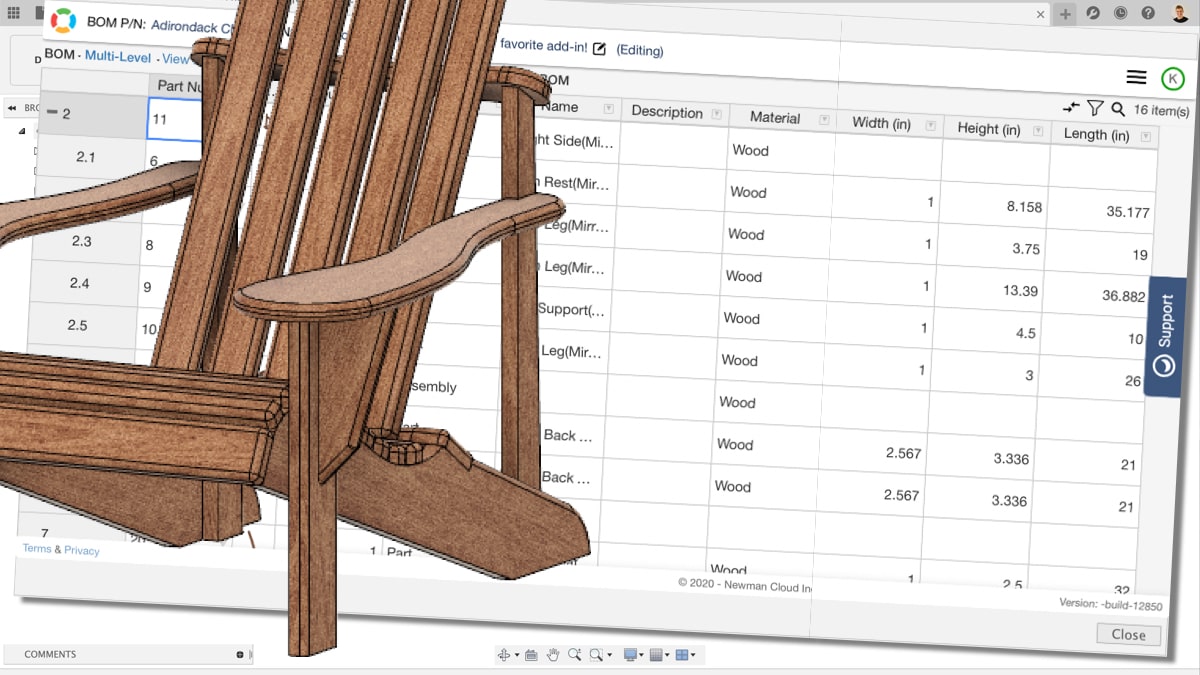The width and height of the screenshot is (1200, 675).
Task: Click the collapse columns arrows icon
Action: (1071, 107)
